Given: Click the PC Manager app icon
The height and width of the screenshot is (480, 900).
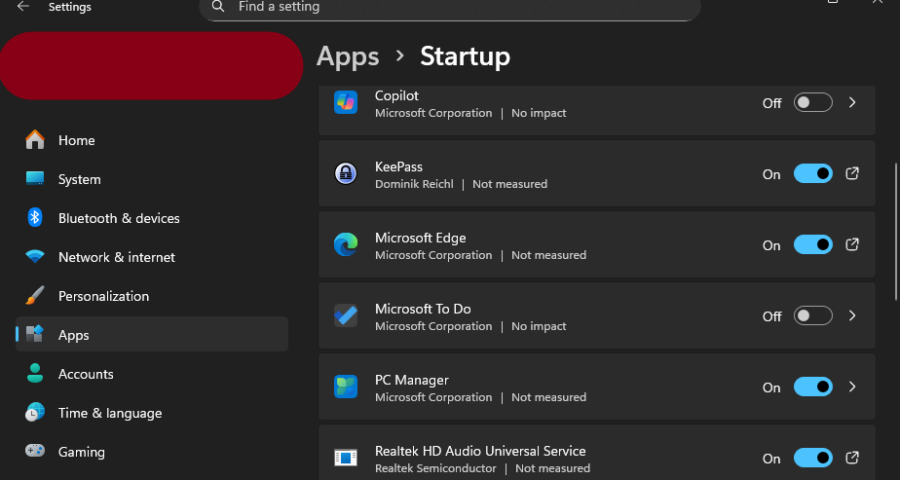Looking at the screenshot, I should 346,387.
